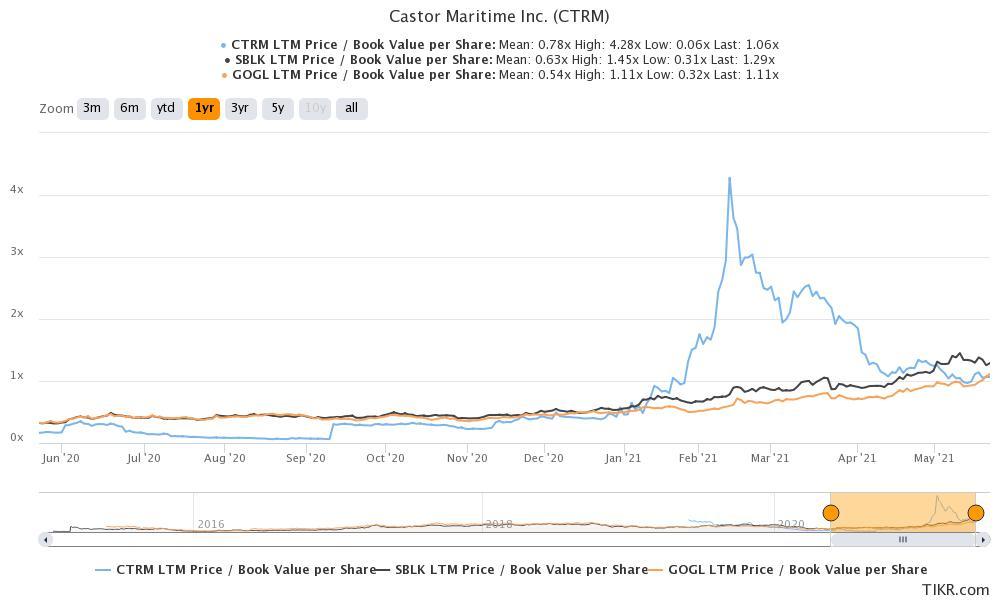Click the scrollbar grip beneath the navigator
Image resolution: width=1000 pixels, height=600 pixels.
click(903, 539)
